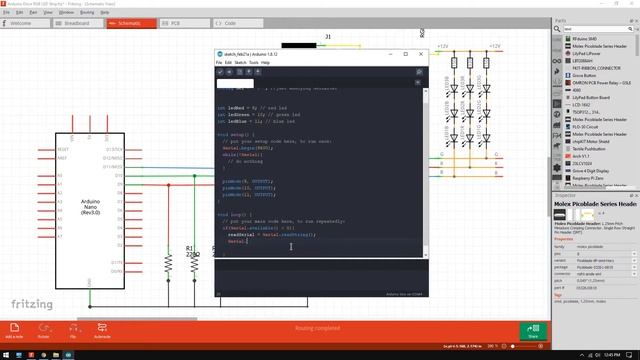Open the connector property dropdown in Inspector
Image resolution: width=640 pixels, height=360 pixels.
click(634, 274)
